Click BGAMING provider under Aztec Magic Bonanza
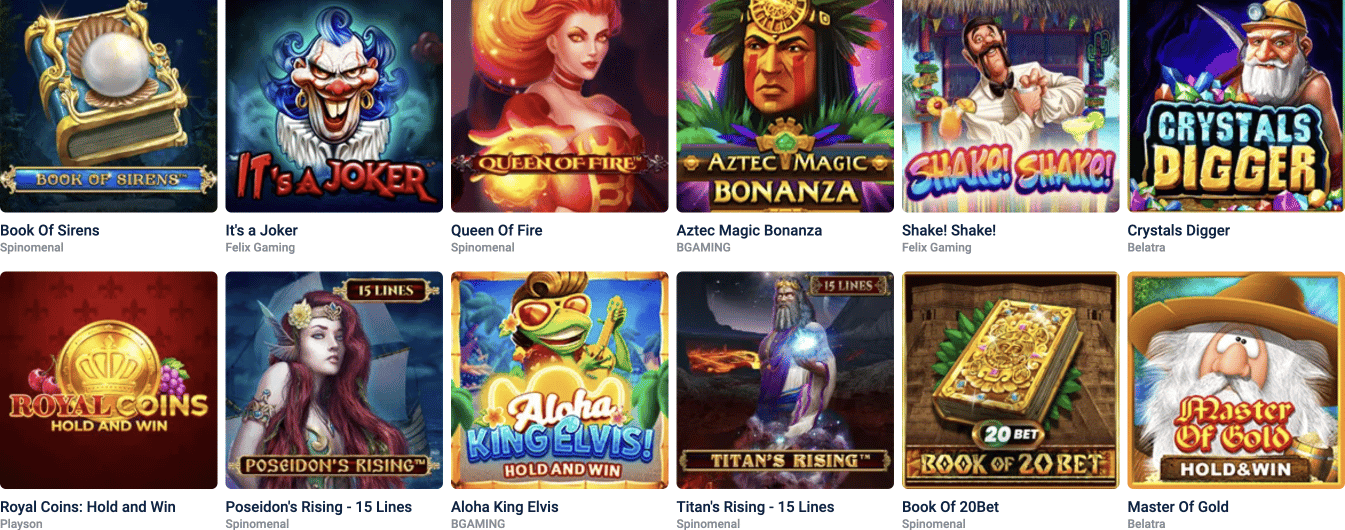Screen dimensions: 1345x530 click(x=704, y=247)
